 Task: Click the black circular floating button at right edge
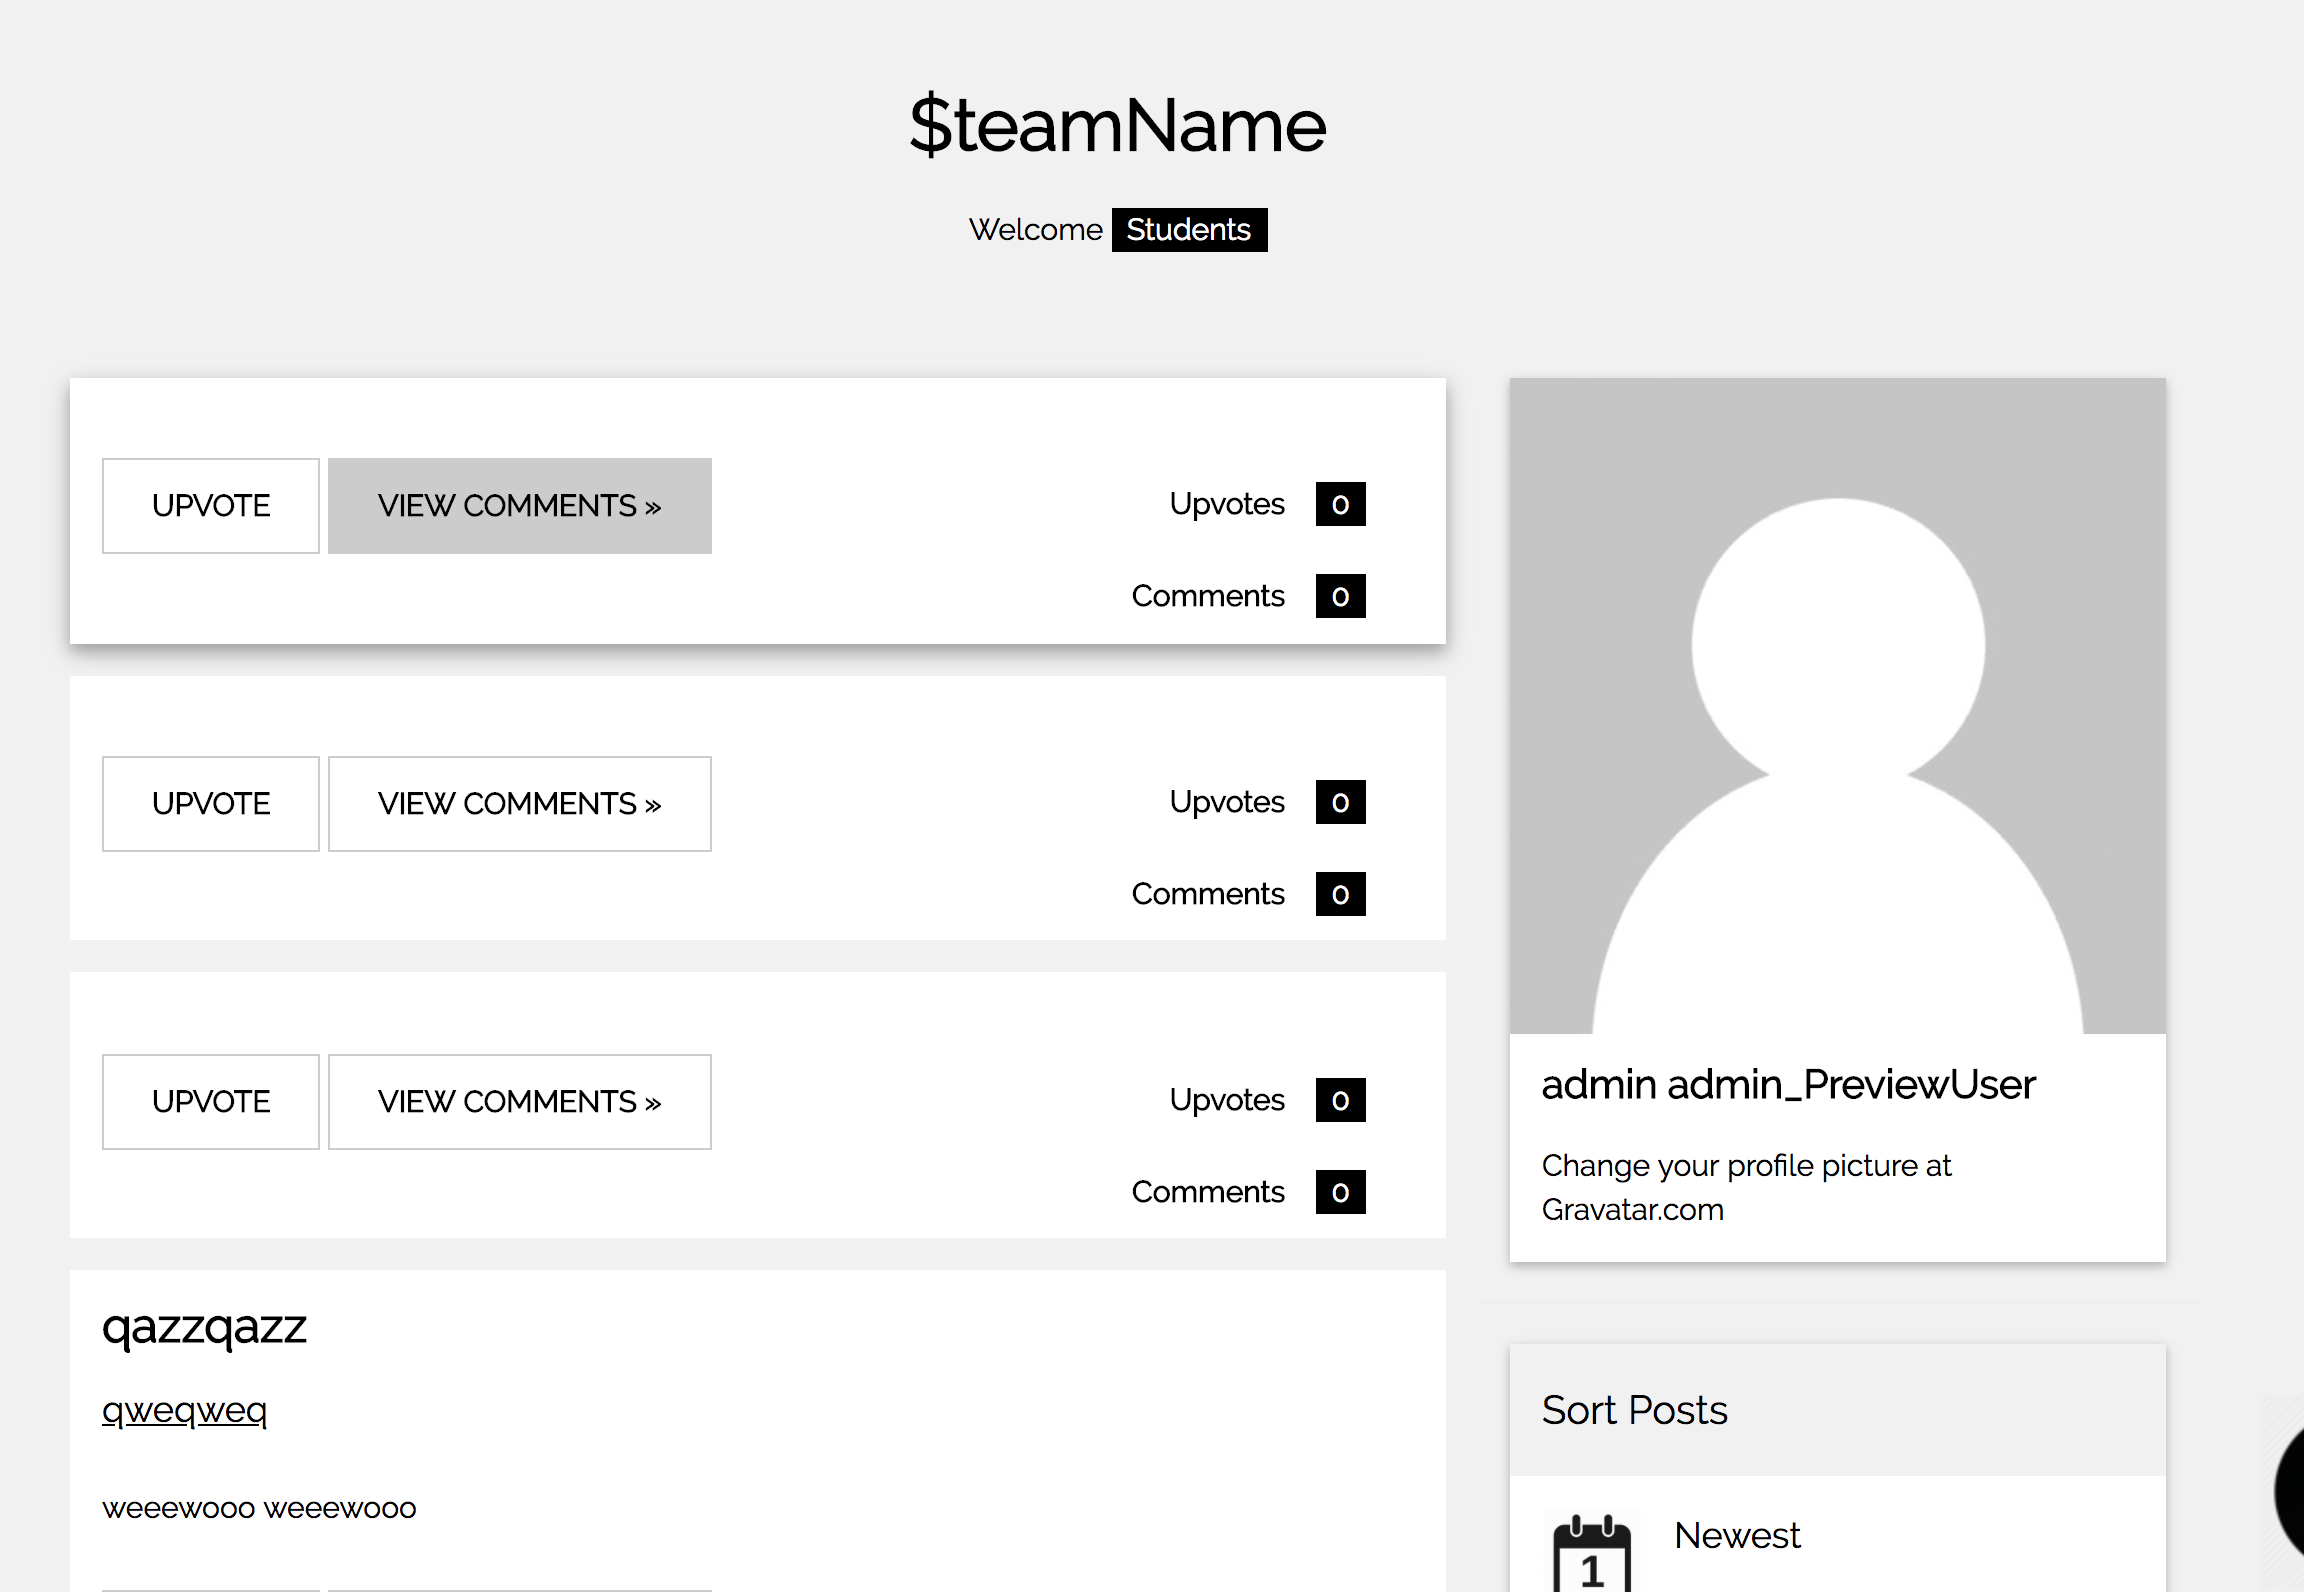pos(2290,1490)
